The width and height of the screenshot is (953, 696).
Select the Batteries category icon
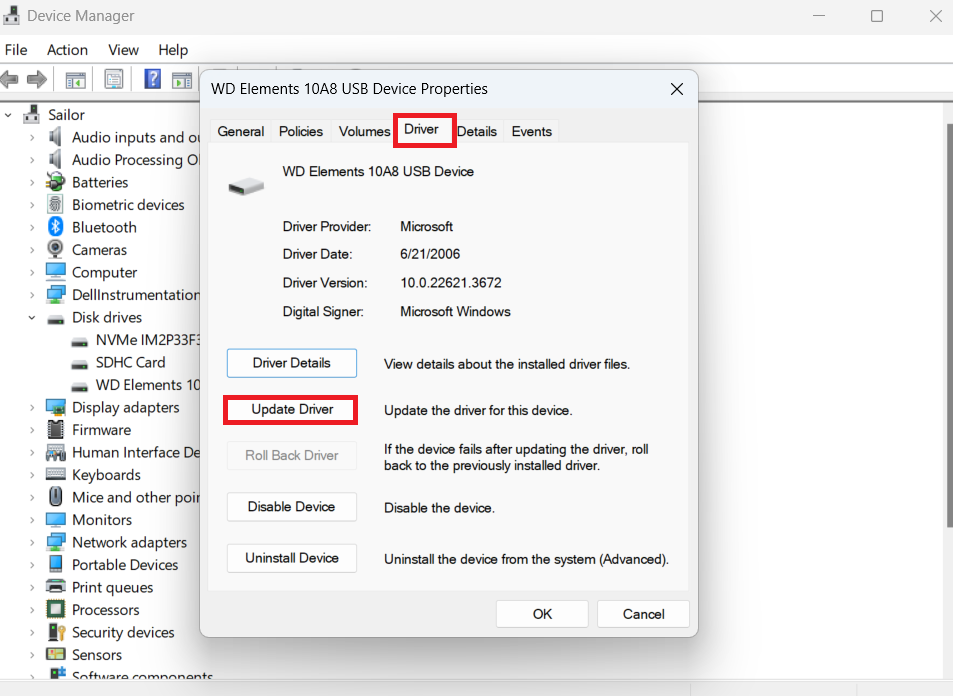point(55,182)
